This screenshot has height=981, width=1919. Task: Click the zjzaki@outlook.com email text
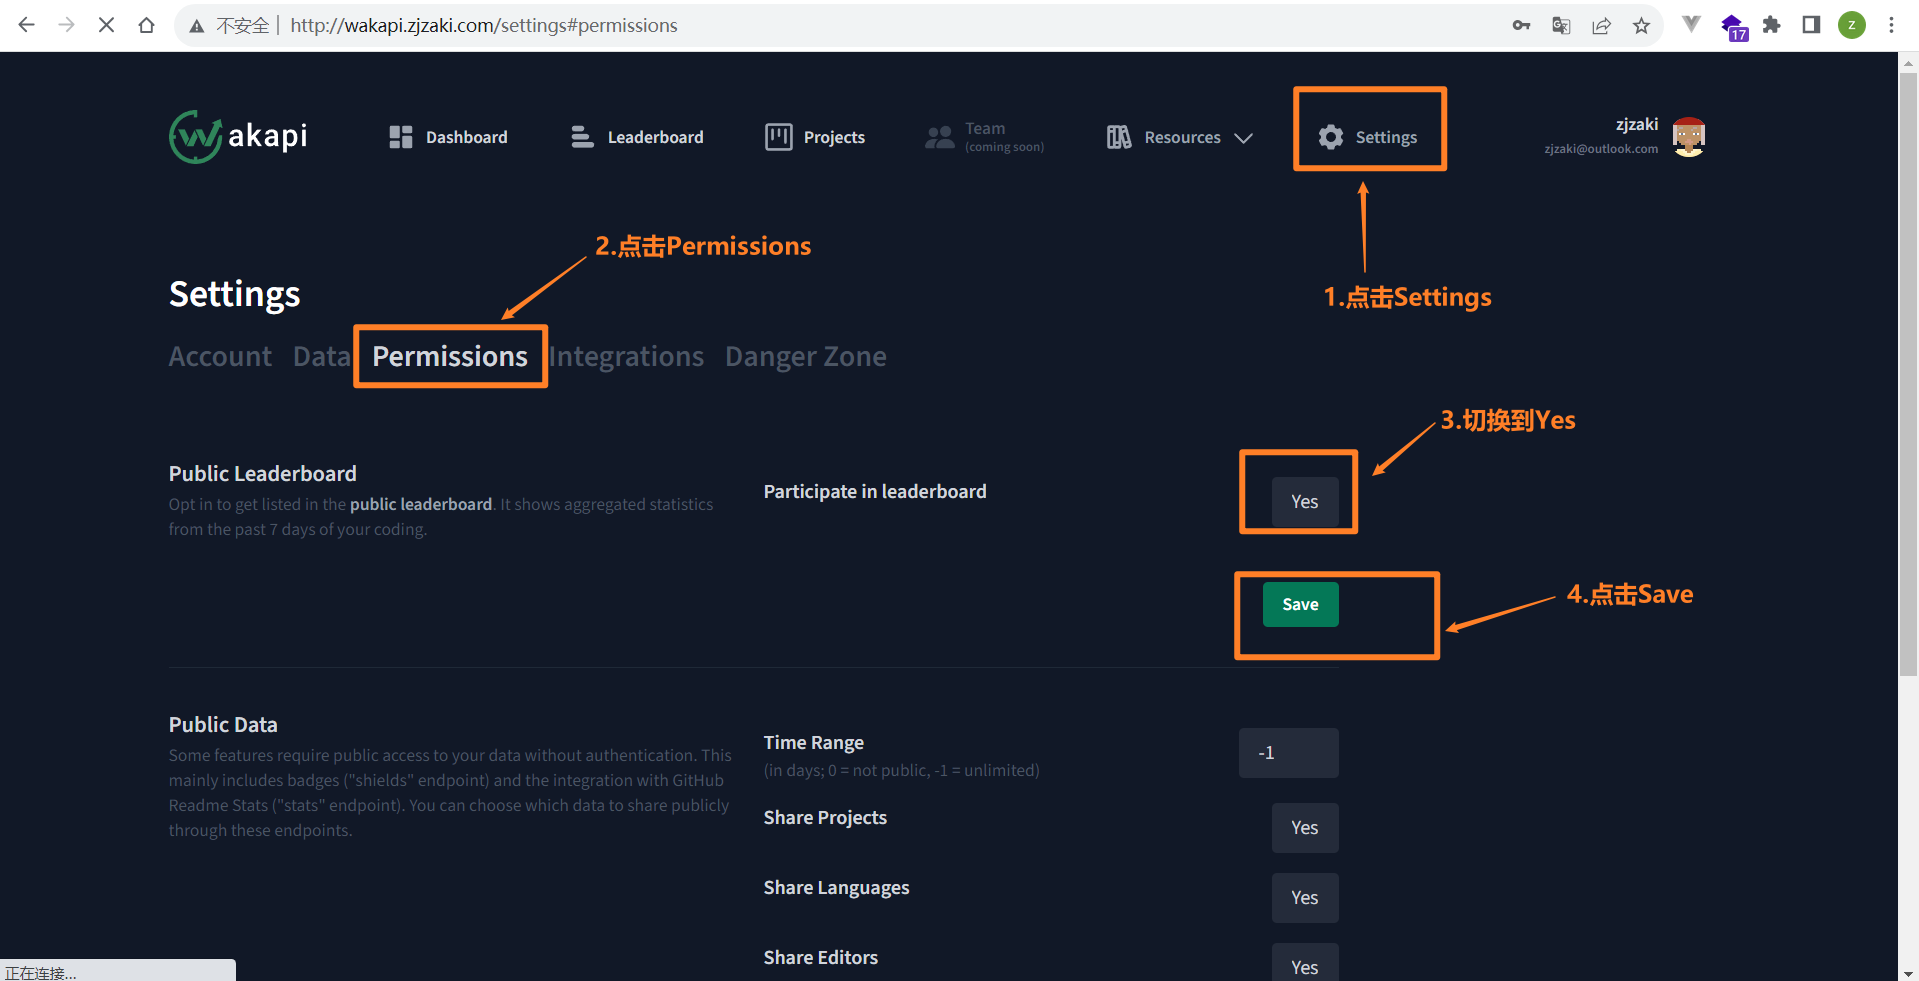[1601, 149]
